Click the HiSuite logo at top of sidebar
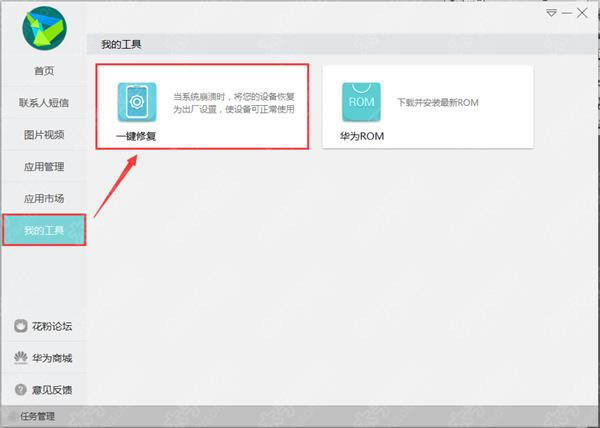This screenshot has width=600, height=428. click(x=43, y=28)
